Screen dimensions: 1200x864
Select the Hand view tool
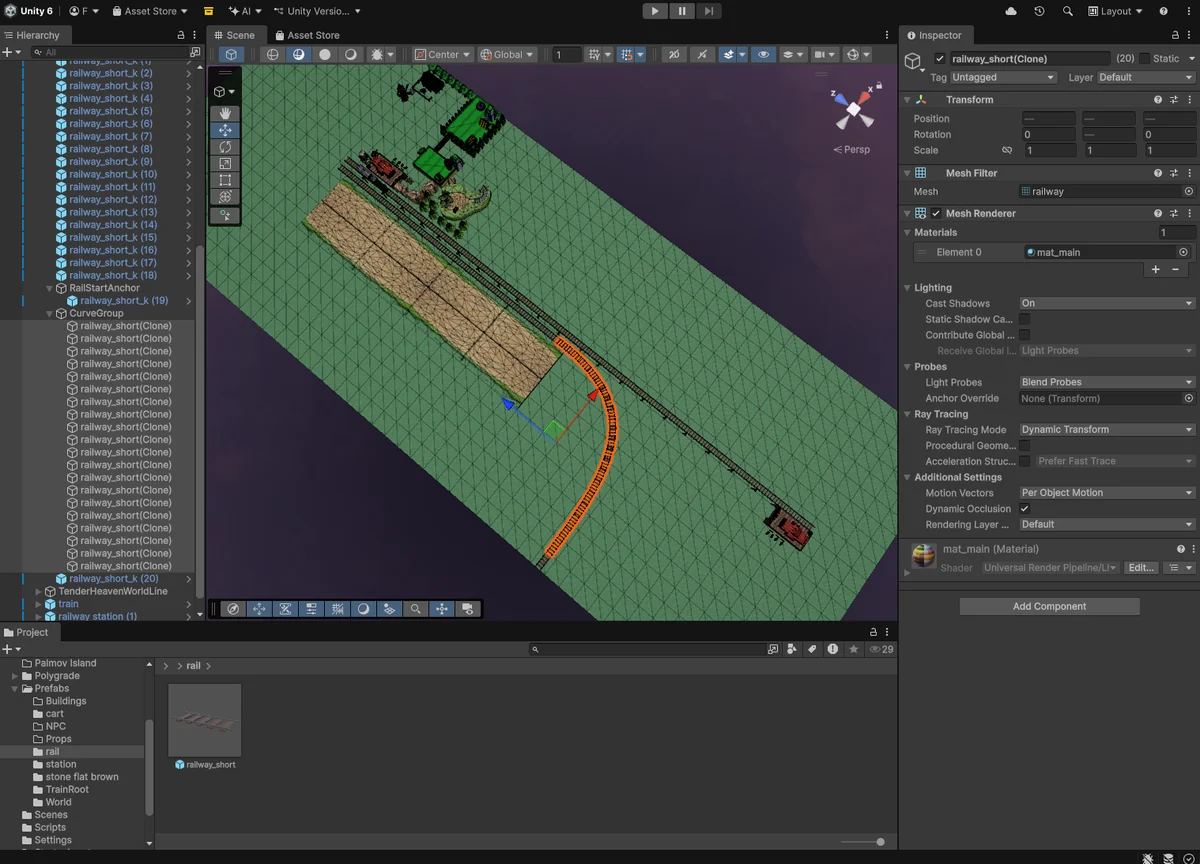click(x=225, y=113)
